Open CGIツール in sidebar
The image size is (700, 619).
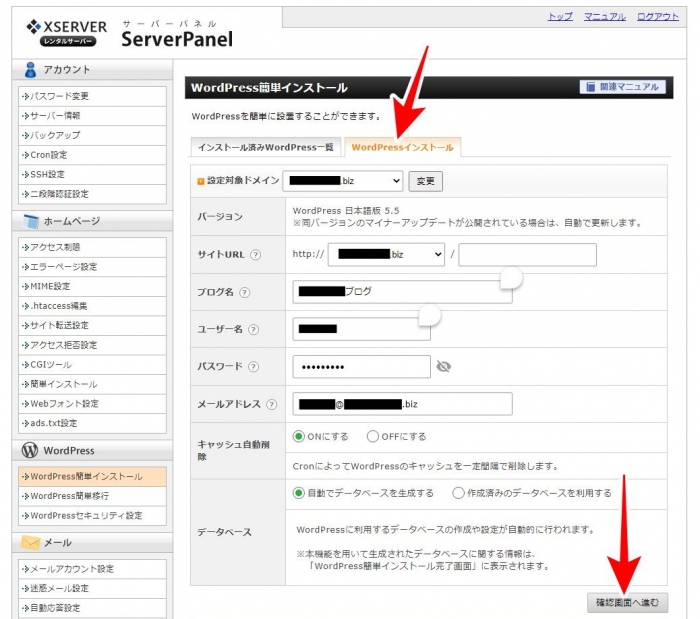click(x=92, y=365)
